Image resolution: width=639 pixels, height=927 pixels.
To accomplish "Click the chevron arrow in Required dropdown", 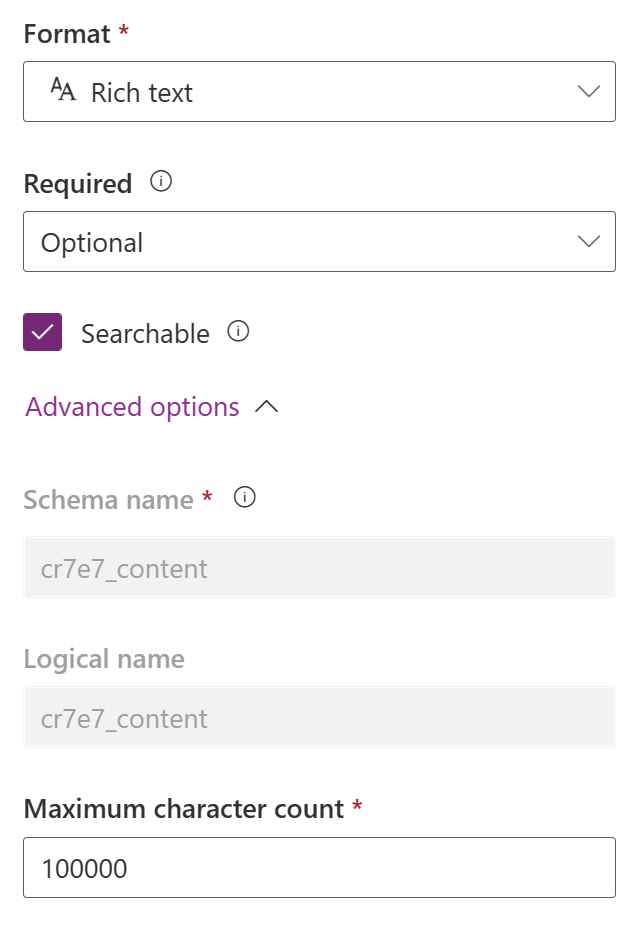I will tap(589, 242).
